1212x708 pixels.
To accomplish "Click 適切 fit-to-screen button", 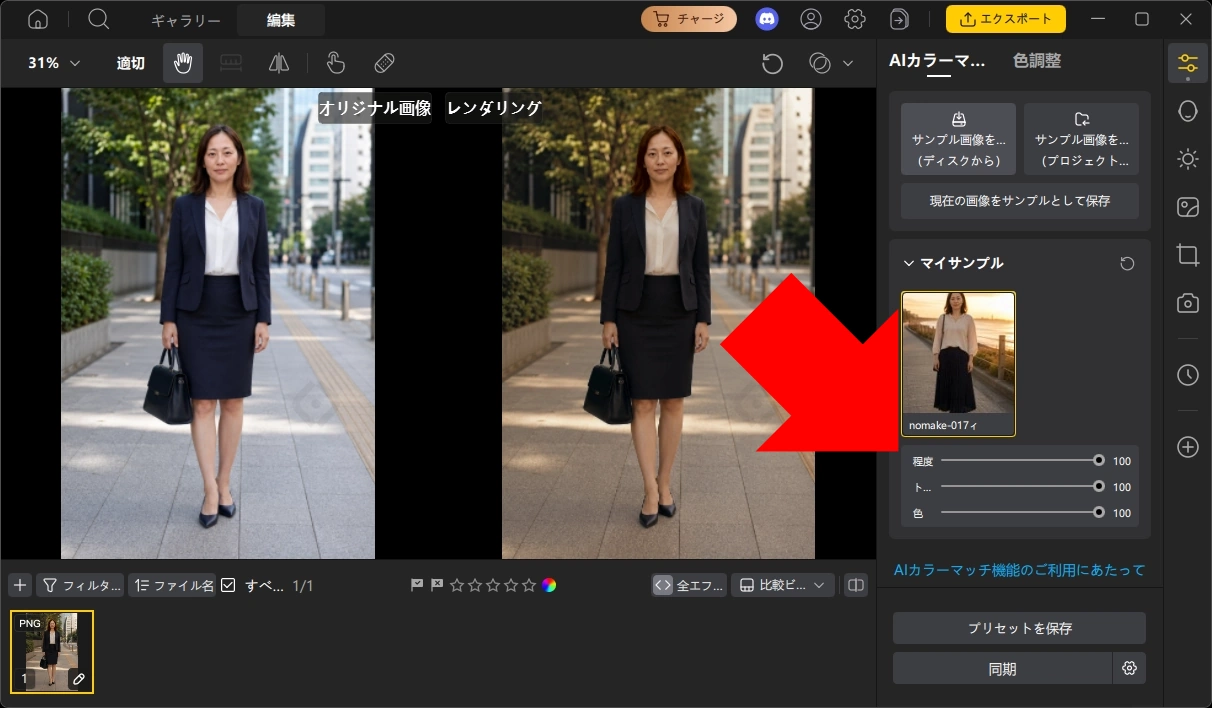I will (130, 63).
